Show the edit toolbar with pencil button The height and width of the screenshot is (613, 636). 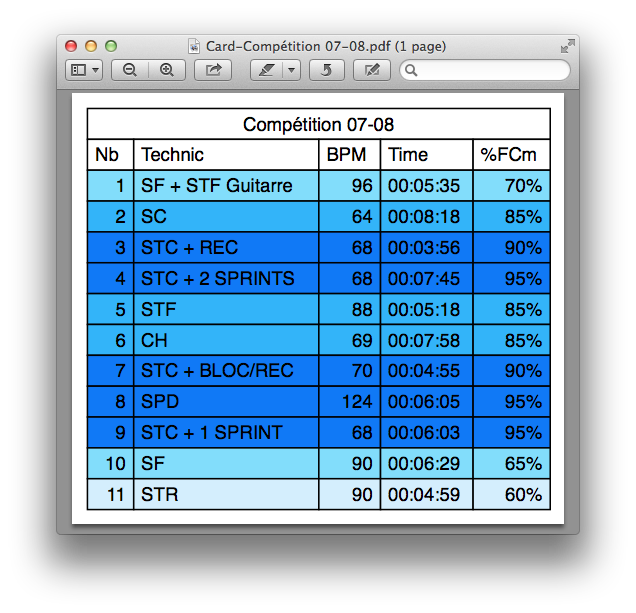point(372,70)
